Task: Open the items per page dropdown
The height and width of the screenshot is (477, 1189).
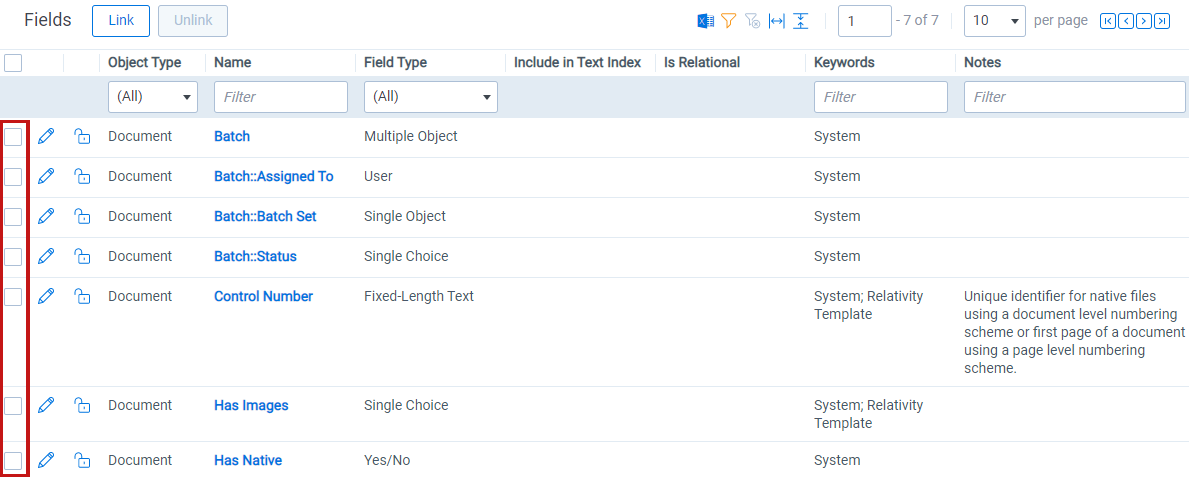Action: [x=994, y=21]
